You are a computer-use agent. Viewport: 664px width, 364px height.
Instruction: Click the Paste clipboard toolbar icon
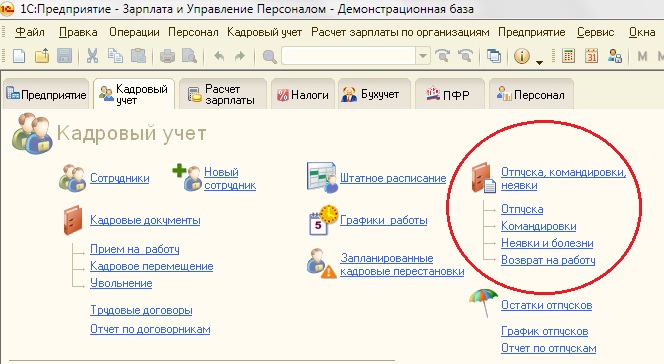[138, 56]
